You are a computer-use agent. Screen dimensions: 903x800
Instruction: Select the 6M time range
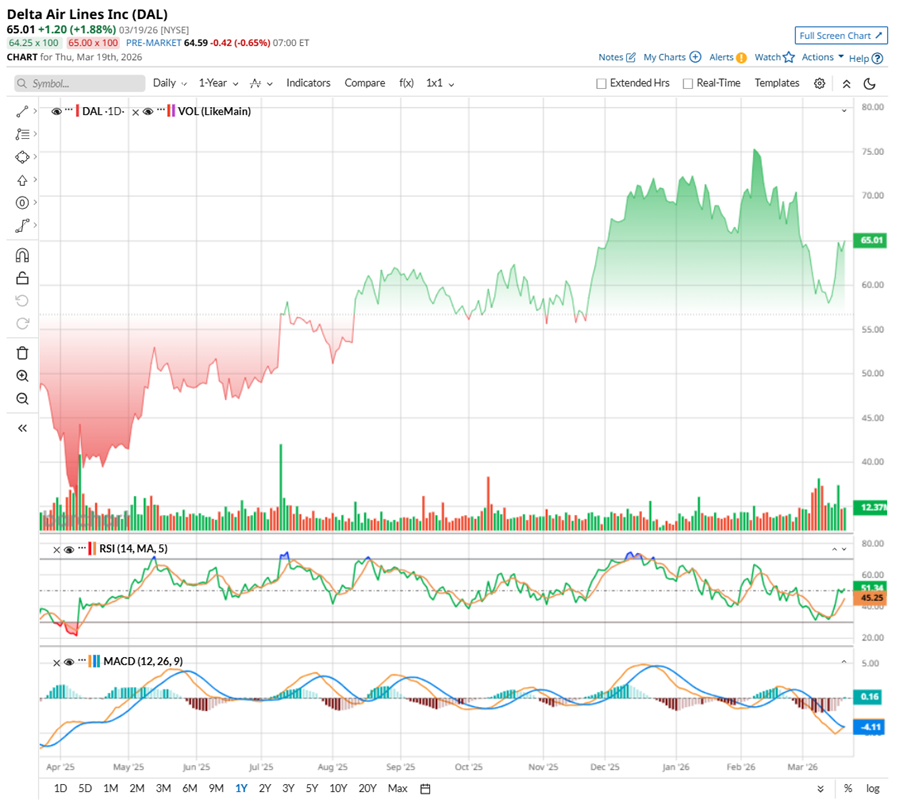click(189, 788)
